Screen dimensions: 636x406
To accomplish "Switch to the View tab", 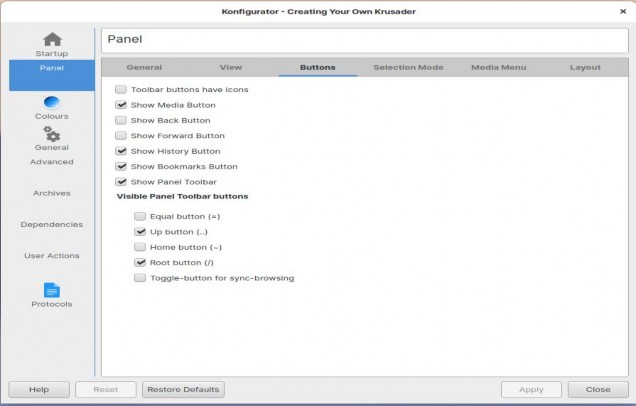I will point(231,67).
